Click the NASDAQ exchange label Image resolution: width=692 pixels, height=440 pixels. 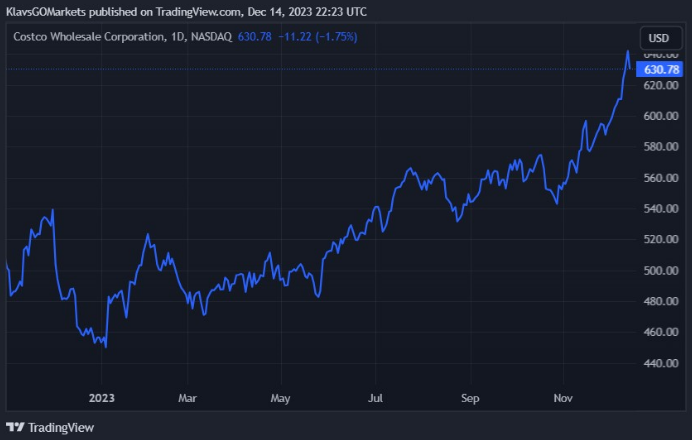(x=211, y=37)
